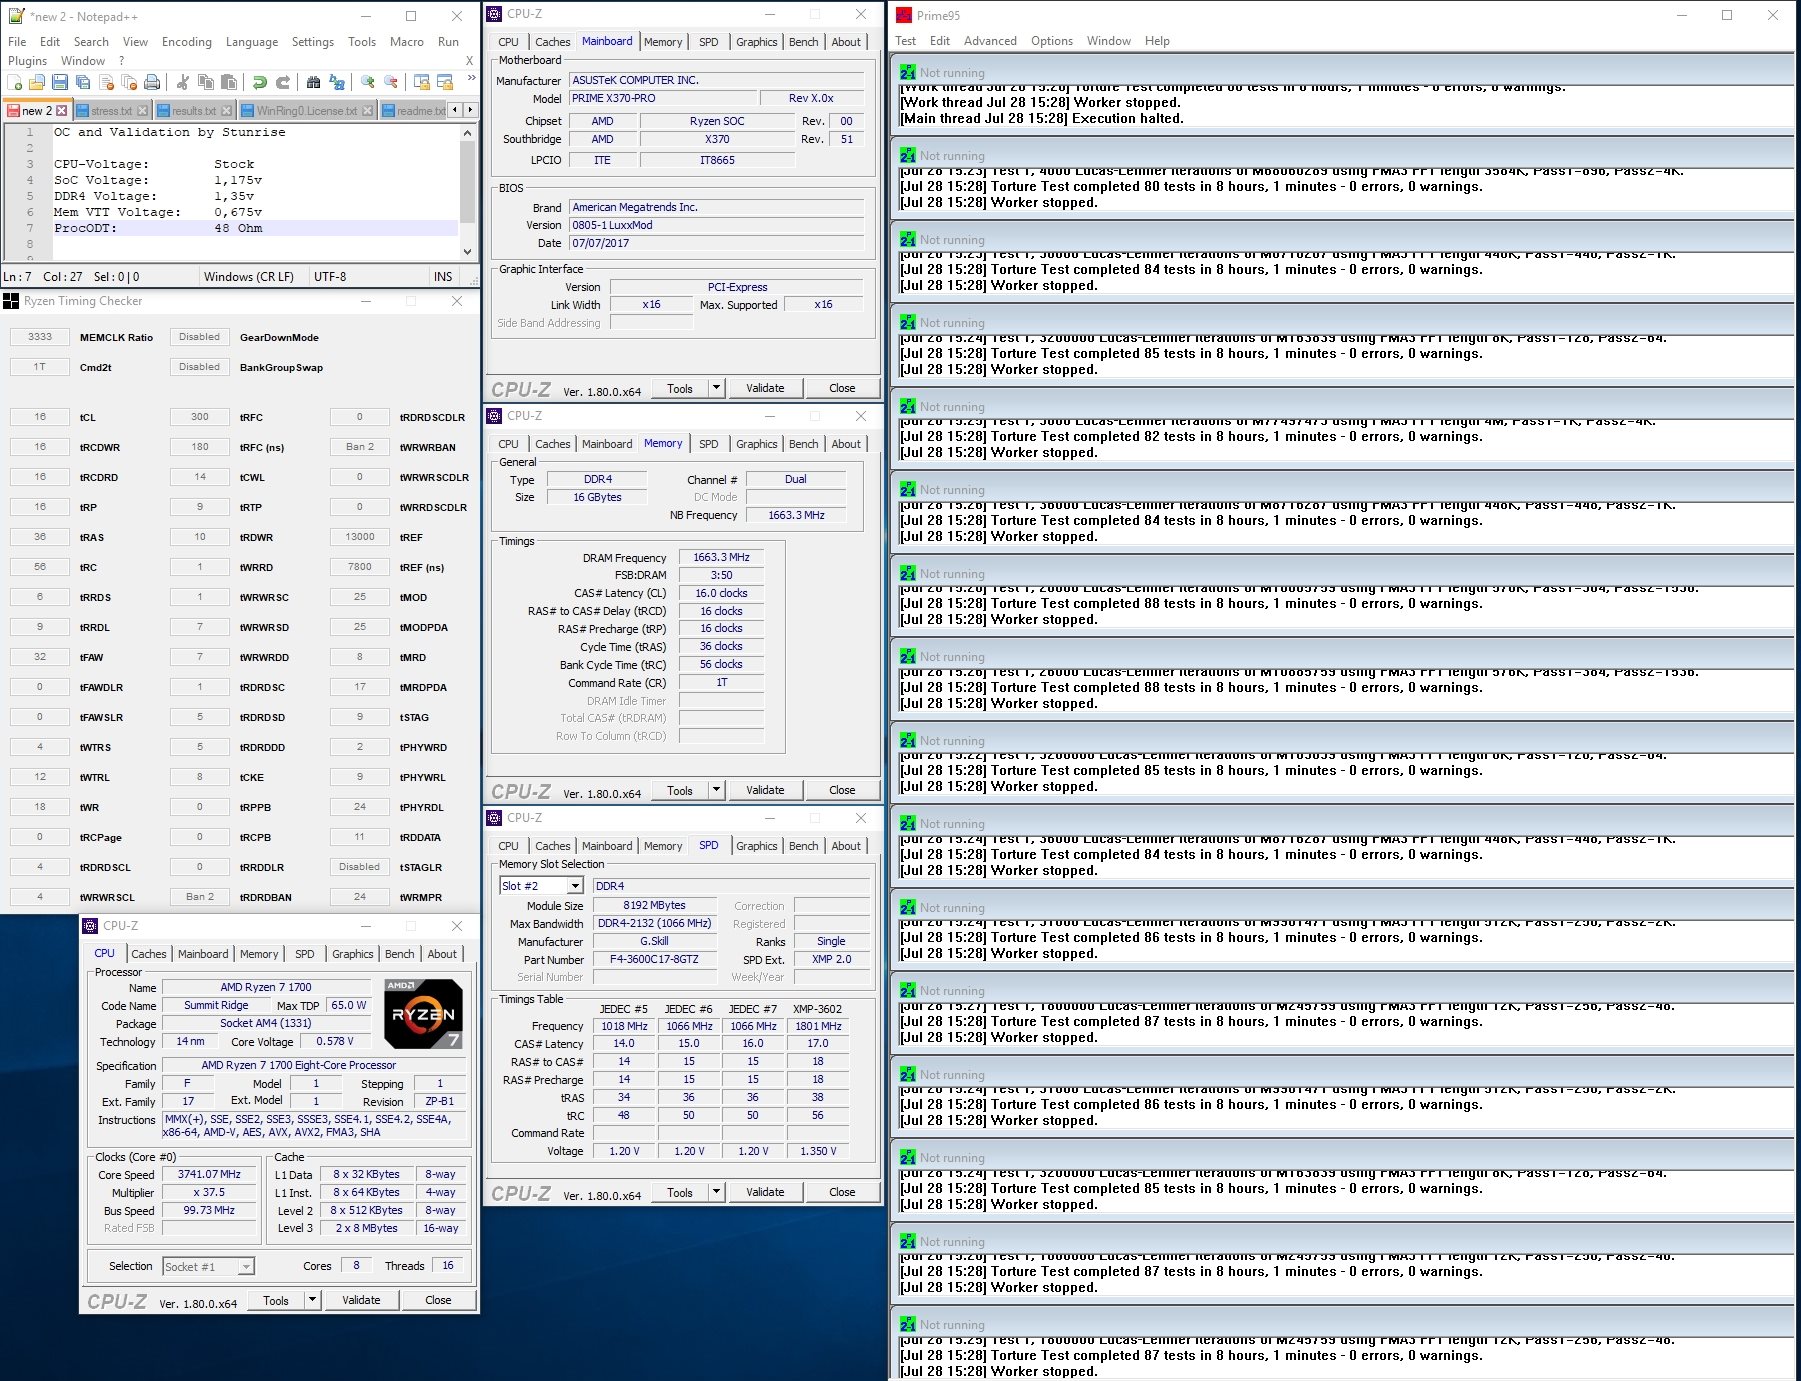Click the Tools button in CPU-Z SPD window

(x=680, y=1192)
